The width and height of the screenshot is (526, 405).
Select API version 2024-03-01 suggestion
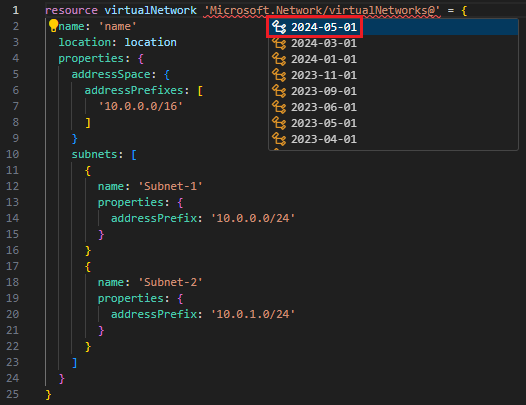(x=393, y=43)
